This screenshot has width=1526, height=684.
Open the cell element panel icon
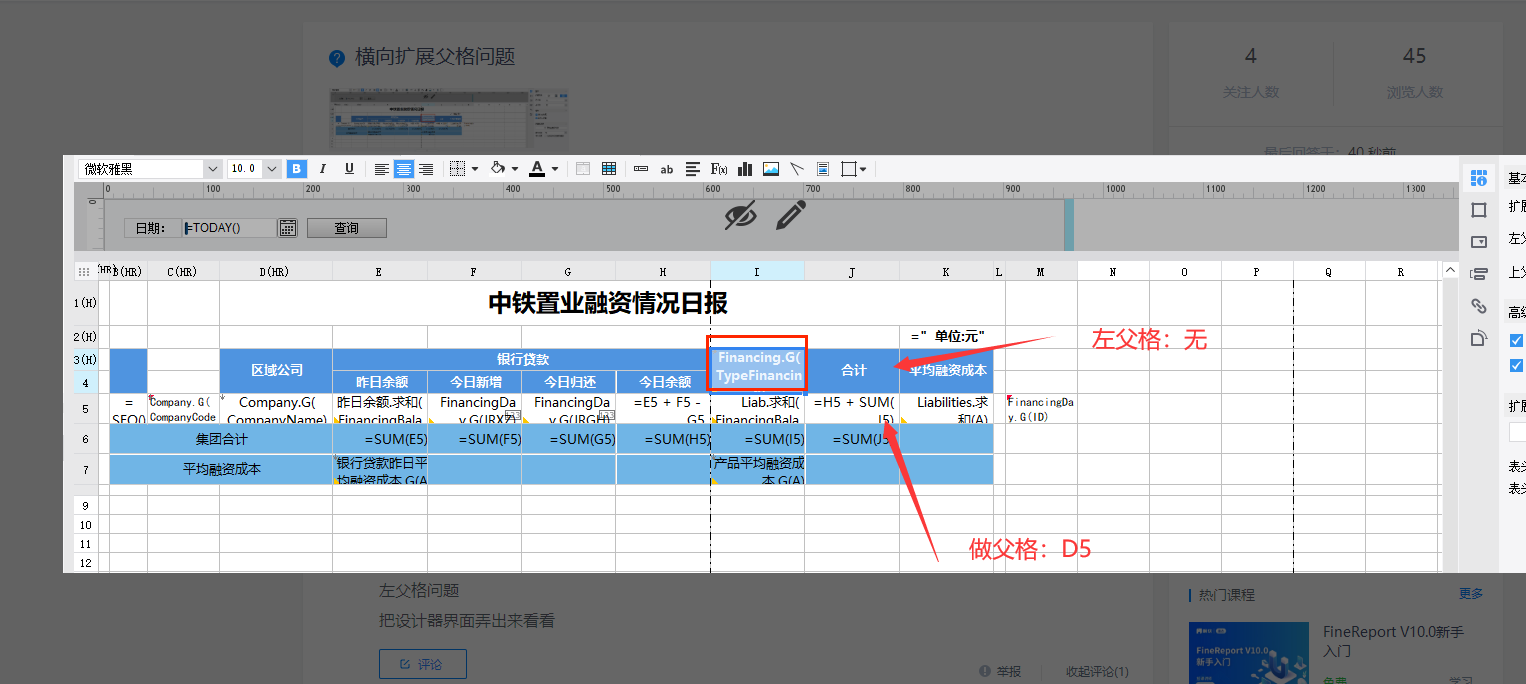tap(1479, 210)
